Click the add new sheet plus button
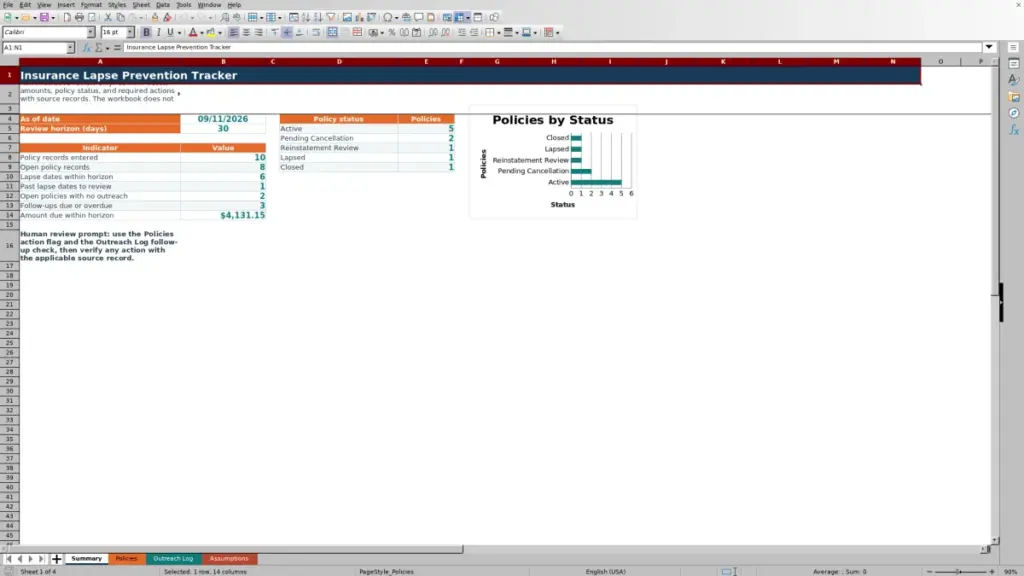Viewport: 1024px width, 576px height. pos(56,559)
